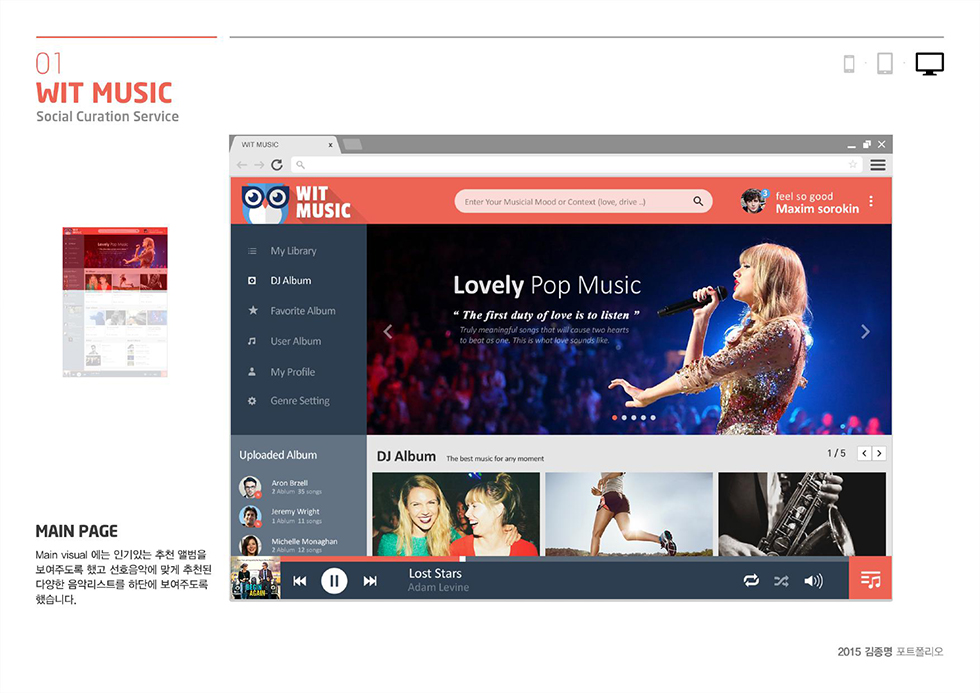Open the playlist icon in the player bar
The width and height of the screenshot is (980, 693).
tap(871, 579)
